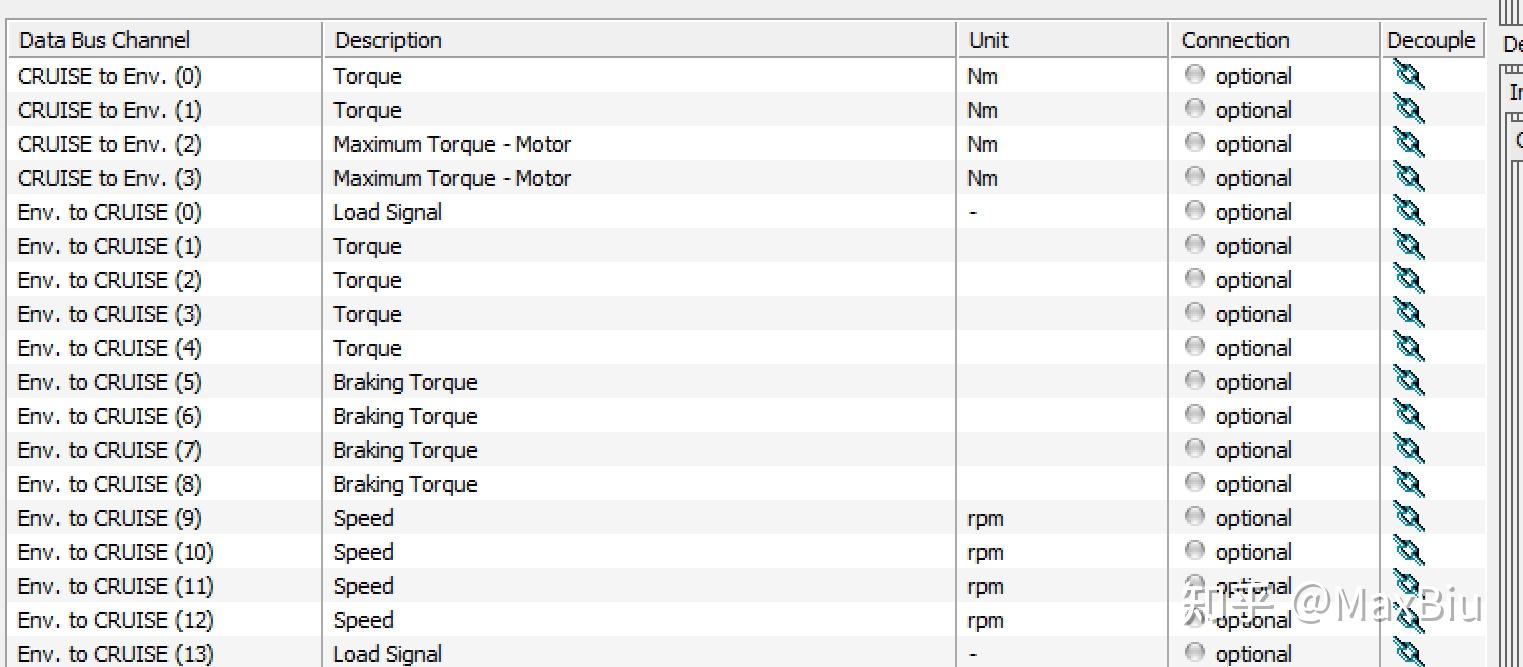Click the Decouple icon on the Load Signal row
This screenshot has width=1523, height=667.
pos(1408,212)
